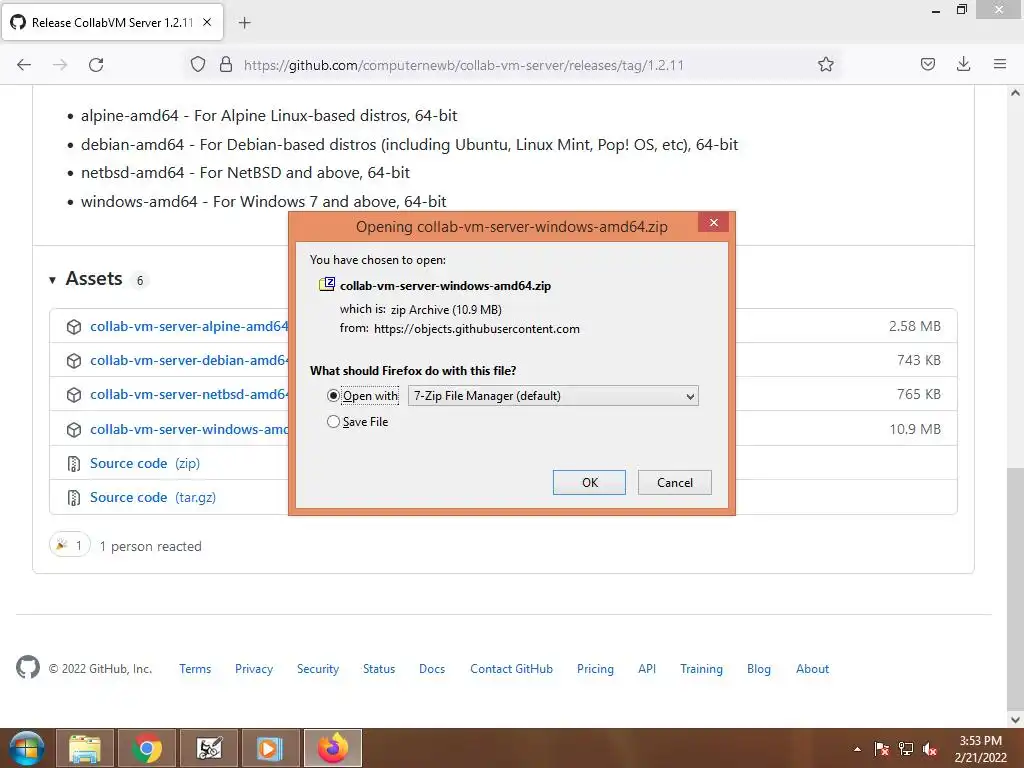
Task: Show hidden system tray icons
Action: click(857, 750)
